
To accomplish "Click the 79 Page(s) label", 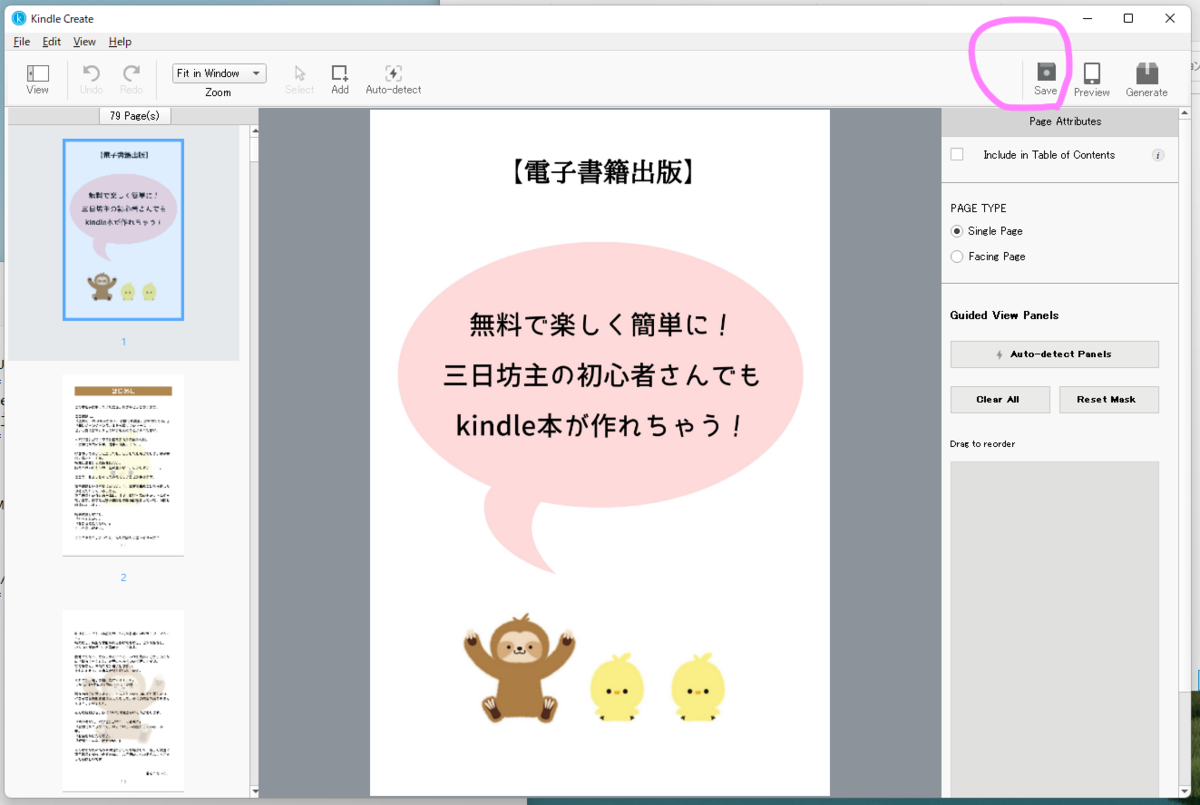I will tap(134, 116).
